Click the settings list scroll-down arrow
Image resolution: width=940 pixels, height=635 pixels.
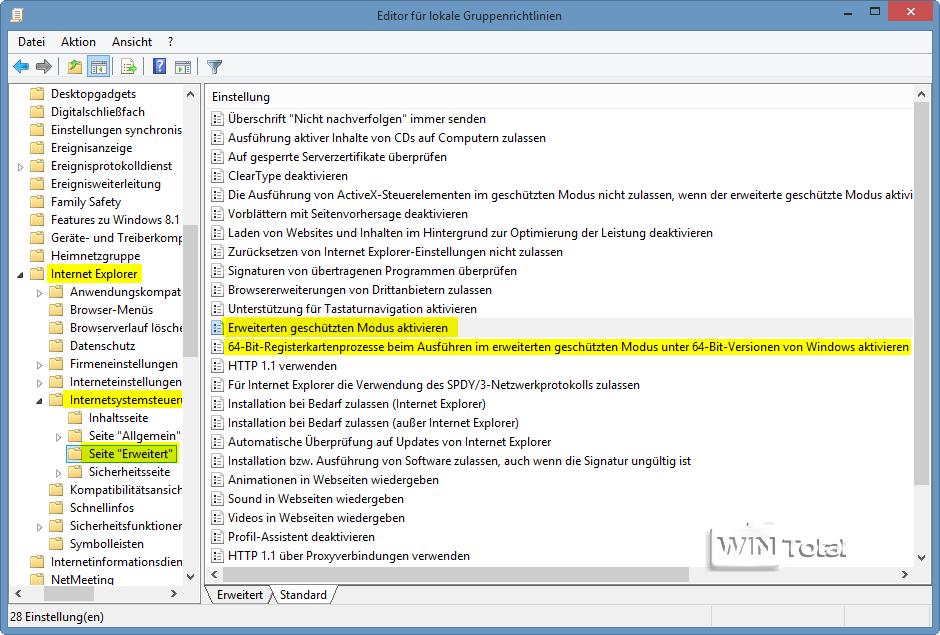[x=921, y=558]
